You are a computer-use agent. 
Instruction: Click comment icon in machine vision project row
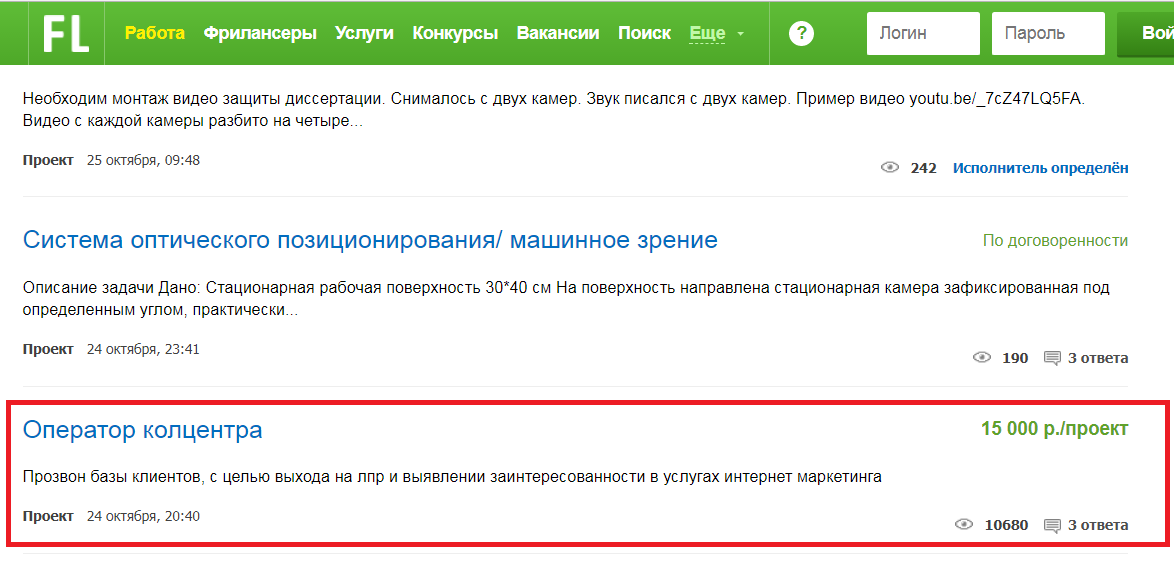tap(1052, 358)
